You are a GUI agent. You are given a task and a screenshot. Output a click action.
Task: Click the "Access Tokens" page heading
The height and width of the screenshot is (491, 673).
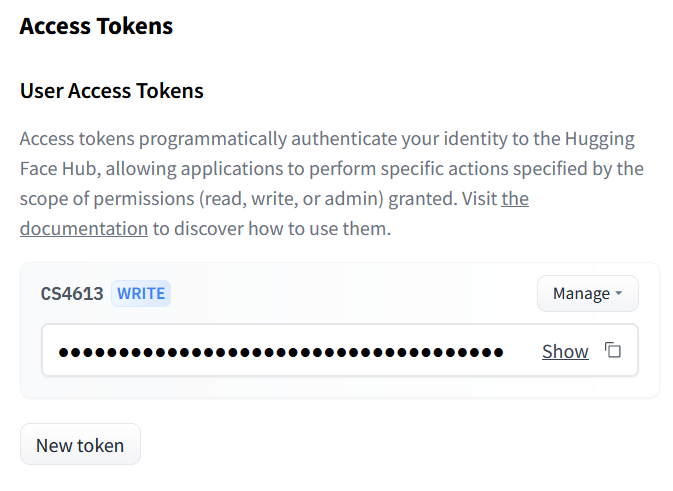coord(96,26)
